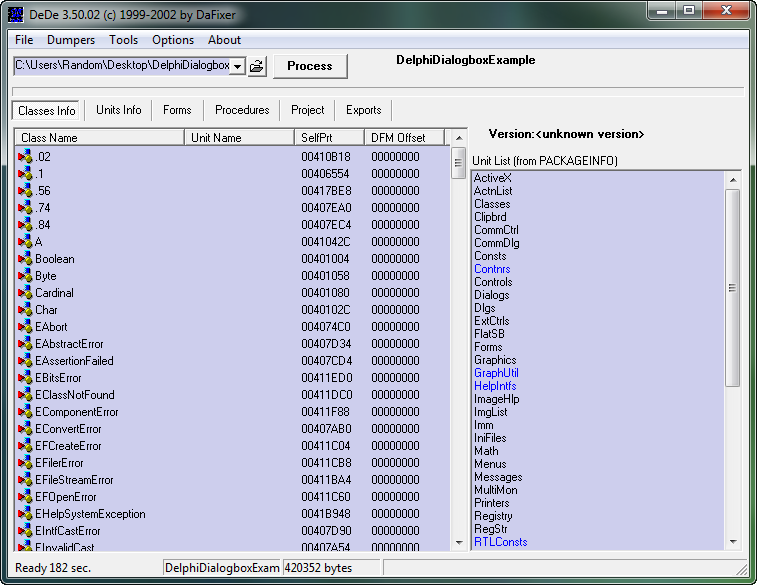Click the class icon beside class A
Image resolution: width=757 pixels, height=585 pixels.
tap(25, 241)
